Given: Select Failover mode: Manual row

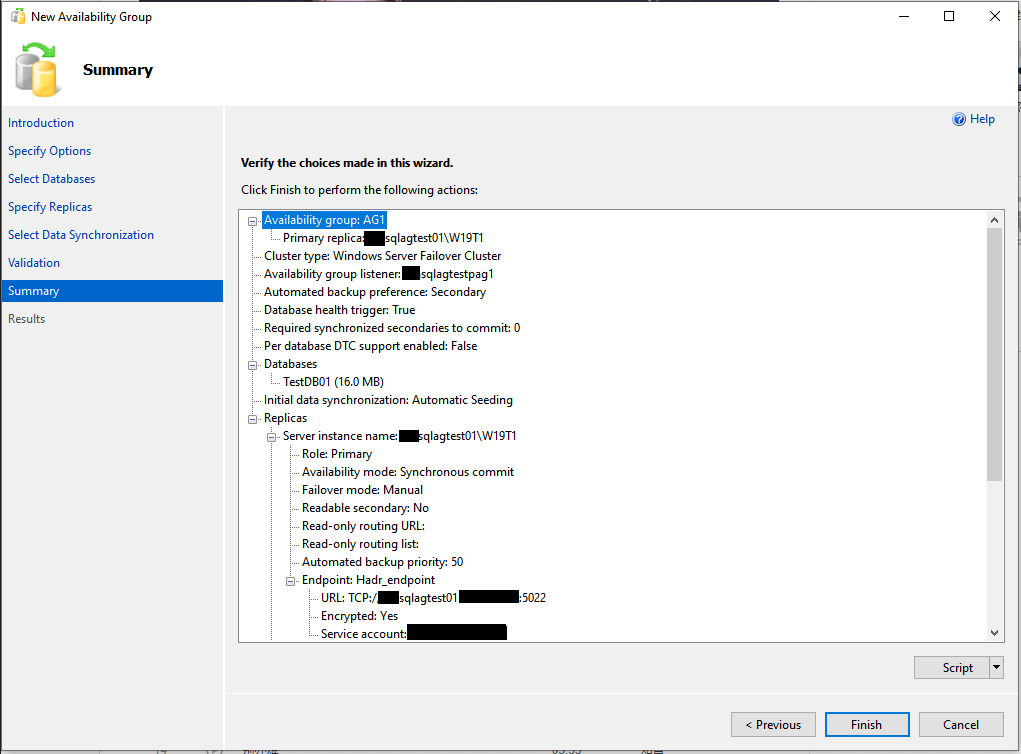Looking at the screenshot, I should 362,490.
